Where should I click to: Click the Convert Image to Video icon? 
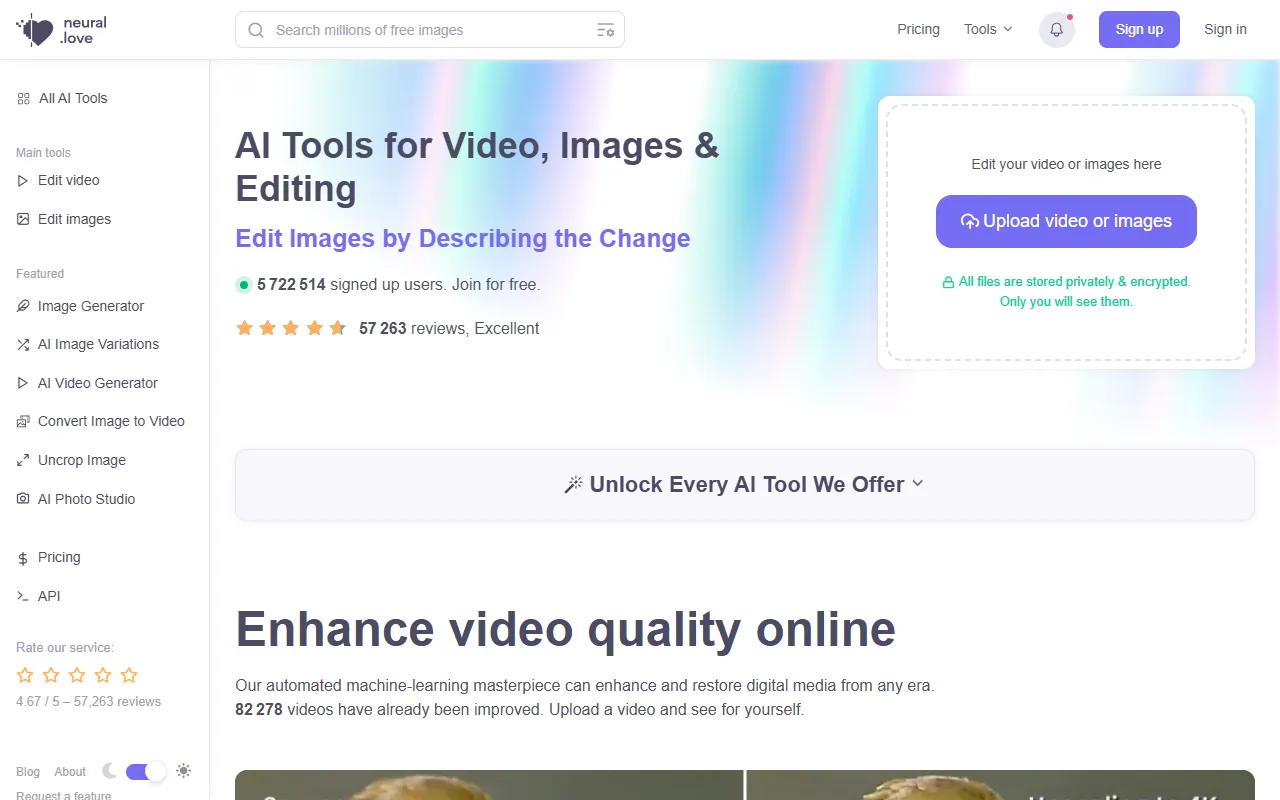[x=23, y=421]
